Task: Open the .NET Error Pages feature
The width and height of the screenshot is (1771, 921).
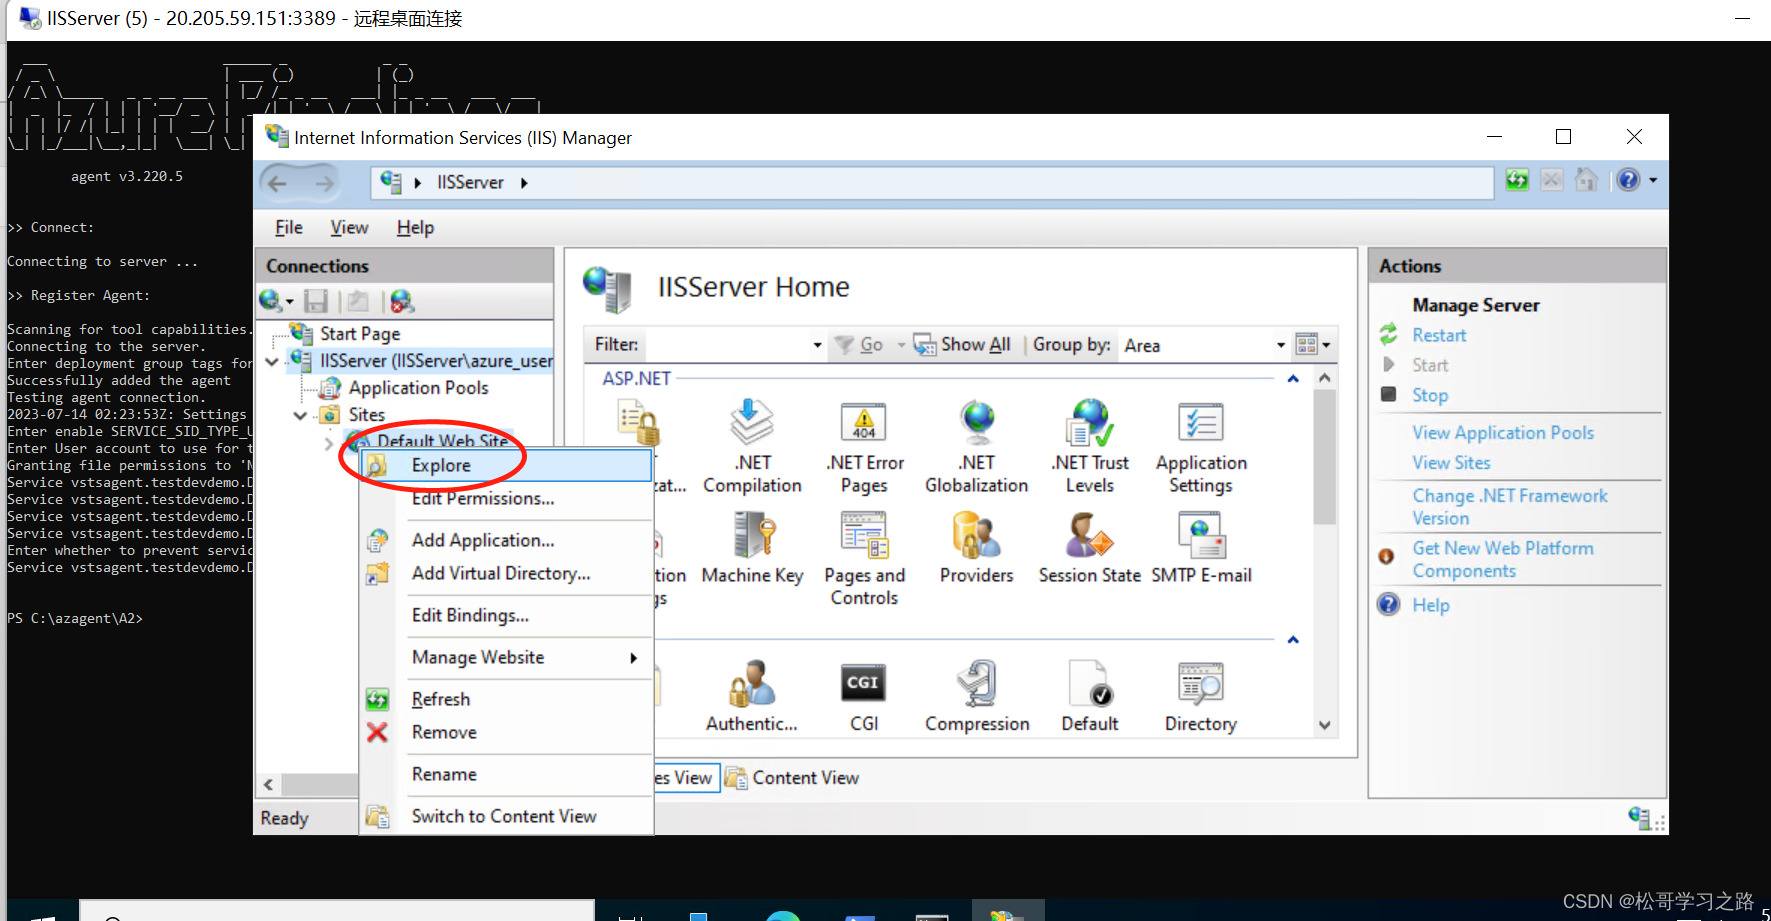Action: coord(864,446)
